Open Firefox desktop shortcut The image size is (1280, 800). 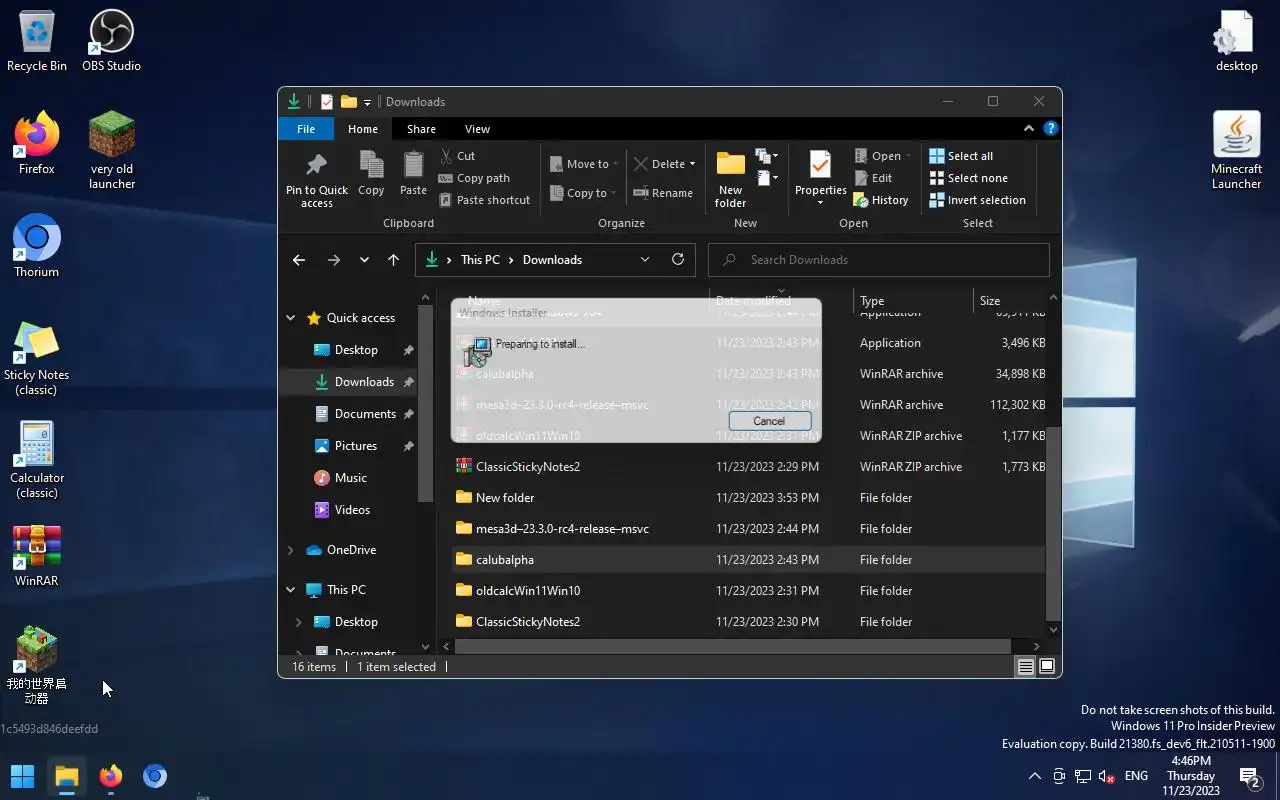click(x=36, y=144)
